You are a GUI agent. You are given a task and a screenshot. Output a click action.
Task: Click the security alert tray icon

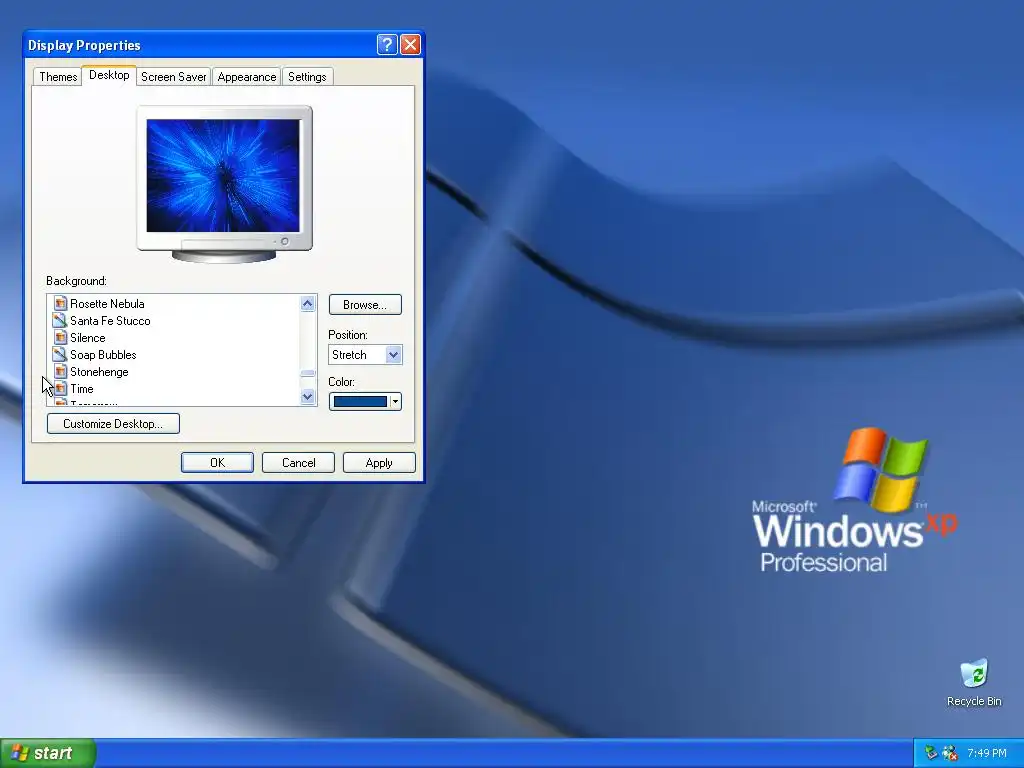[x=950, y=753]
